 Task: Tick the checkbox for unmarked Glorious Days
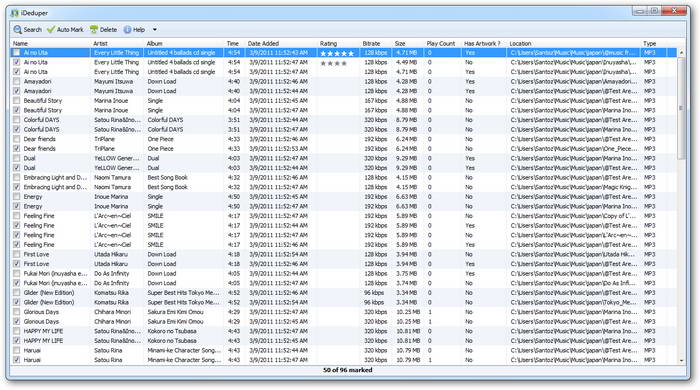pos(17,312)
